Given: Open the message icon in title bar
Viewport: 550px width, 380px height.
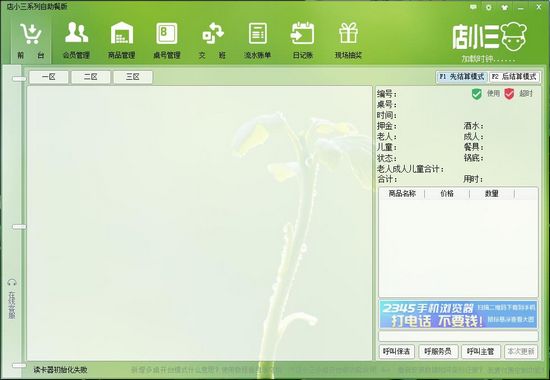Looking at the screenshot, I should [473, 7].
